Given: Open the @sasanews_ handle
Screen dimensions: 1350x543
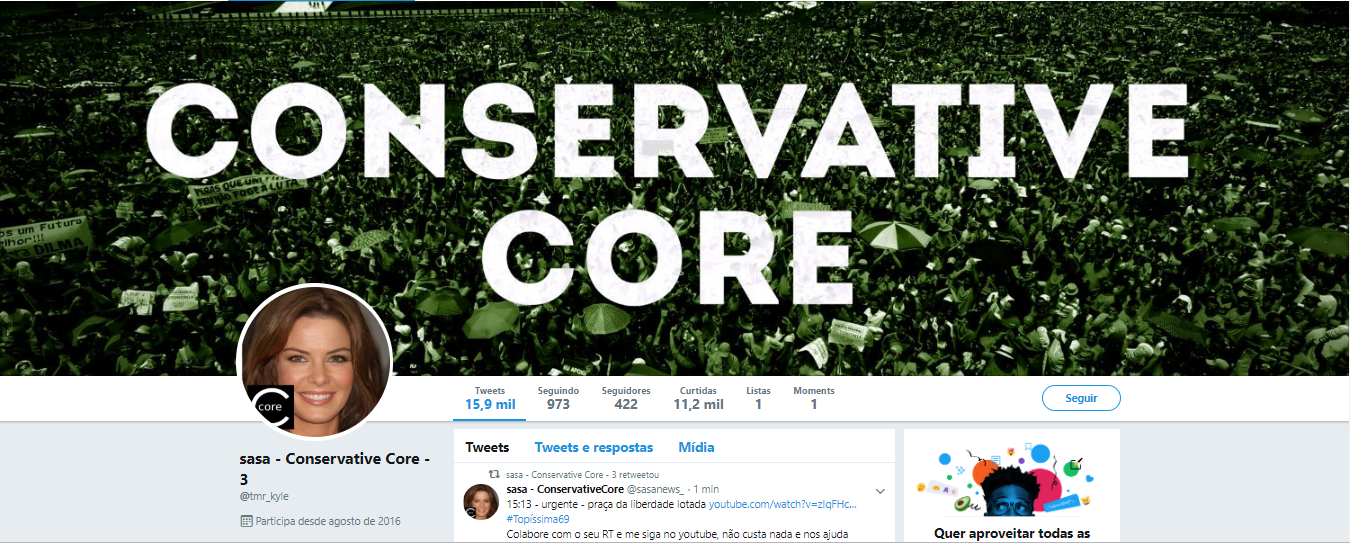Looking at the screenshot, I should pyautogui.click(x=655, y=489).
